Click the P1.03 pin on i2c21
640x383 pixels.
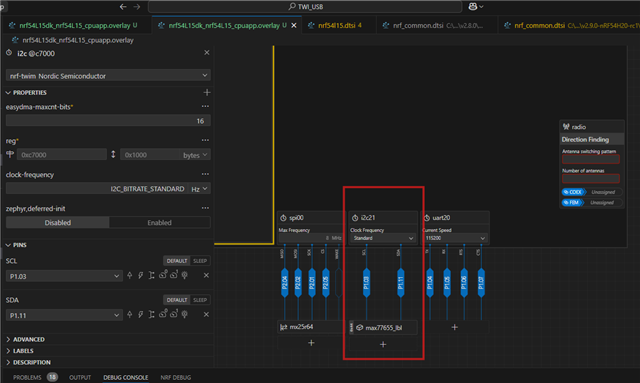(366, 283)
